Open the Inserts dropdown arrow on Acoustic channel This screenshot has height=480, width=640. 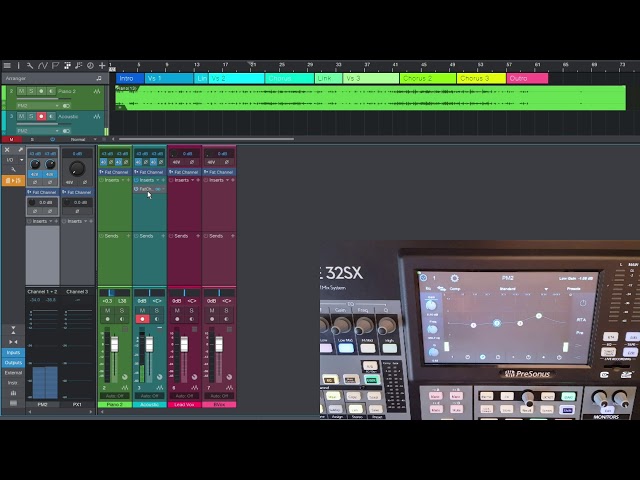pos(158,180)
